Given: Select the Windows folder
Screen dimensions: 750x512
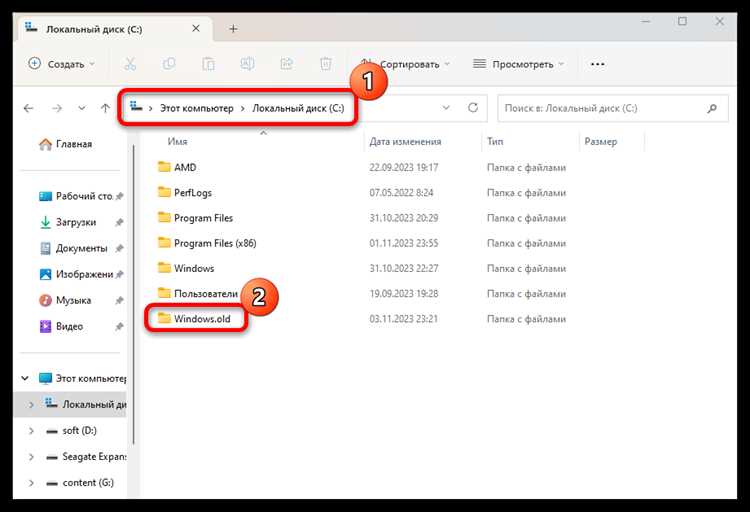Looking at the screenshot, I should coord(186,268).
